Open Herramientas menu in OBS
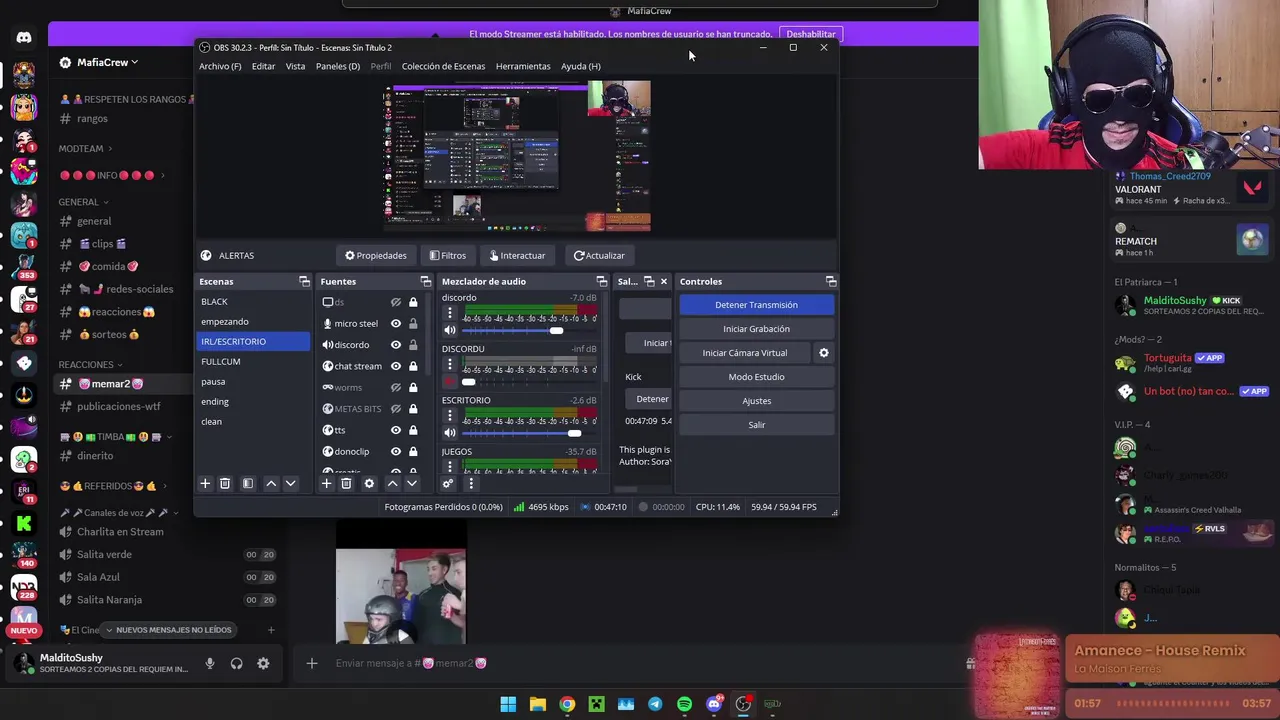 523,66
